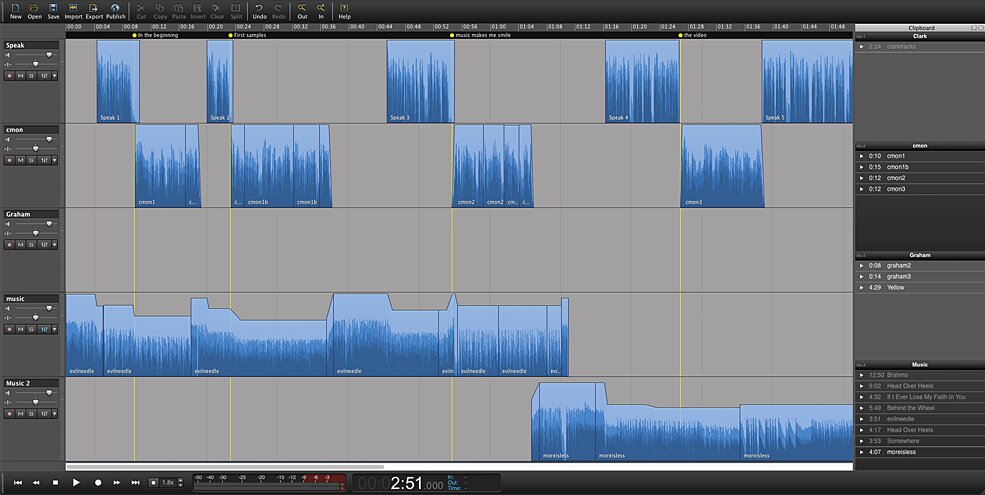Viewport: 985px width, 495px height.
Task: Click the 'music makes me smile' marker
Action: pos(482,35)
